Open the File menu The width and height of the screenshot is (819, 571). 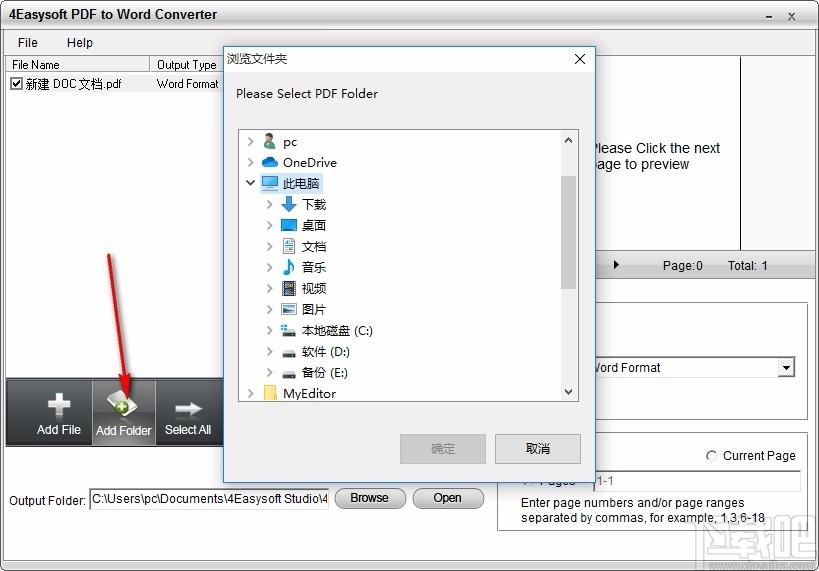28,43
